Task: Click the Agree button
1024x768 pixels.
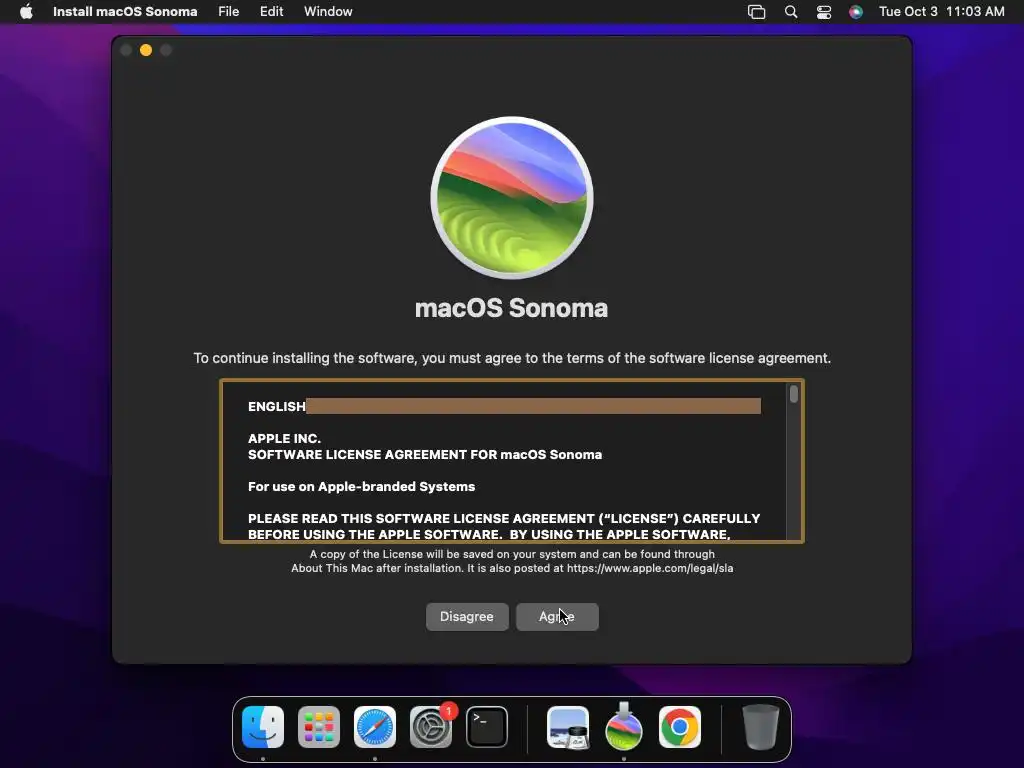Action: click(x=557, y=616)
